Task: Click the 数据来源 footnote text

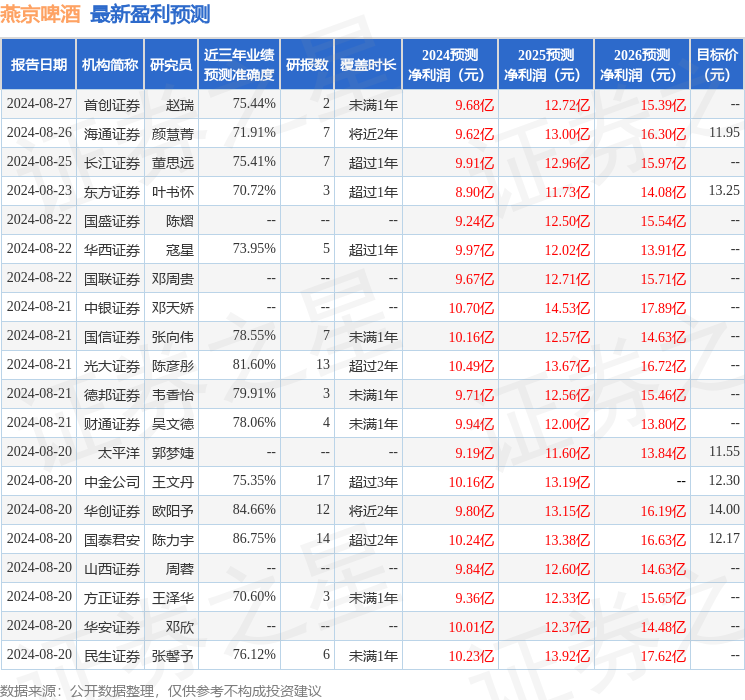Action: (161, 690)
